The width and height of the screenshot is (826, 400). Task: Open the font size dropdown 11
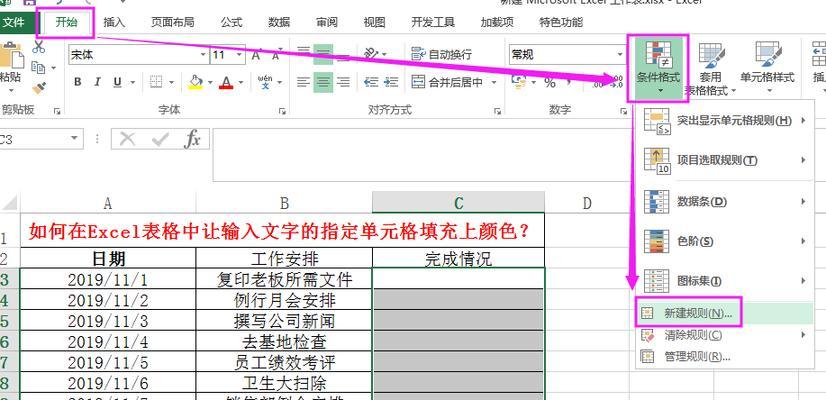tap(240, 55)
